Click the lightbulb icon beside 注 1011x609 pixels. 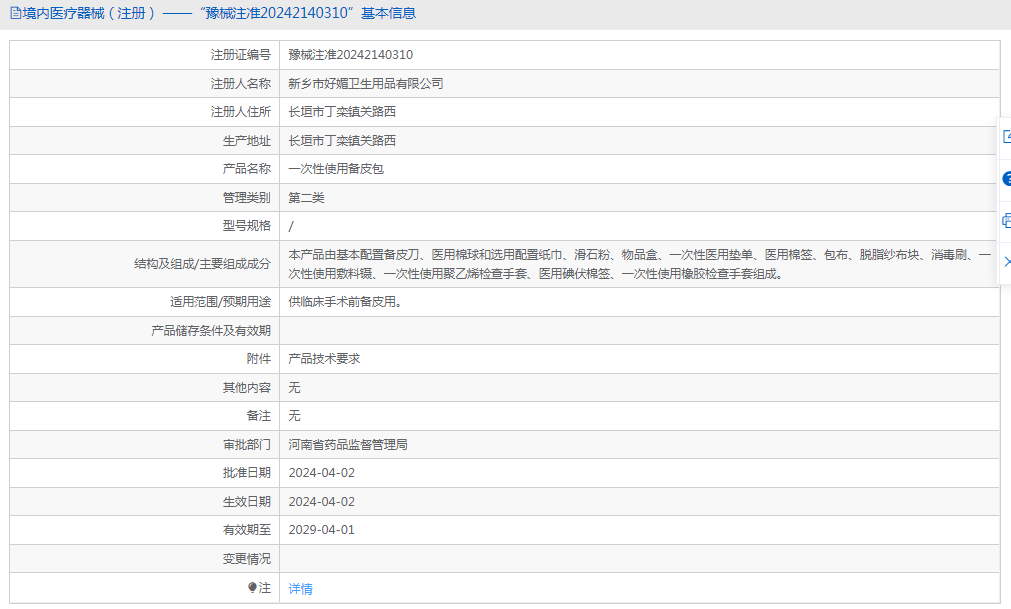point(252,587)
